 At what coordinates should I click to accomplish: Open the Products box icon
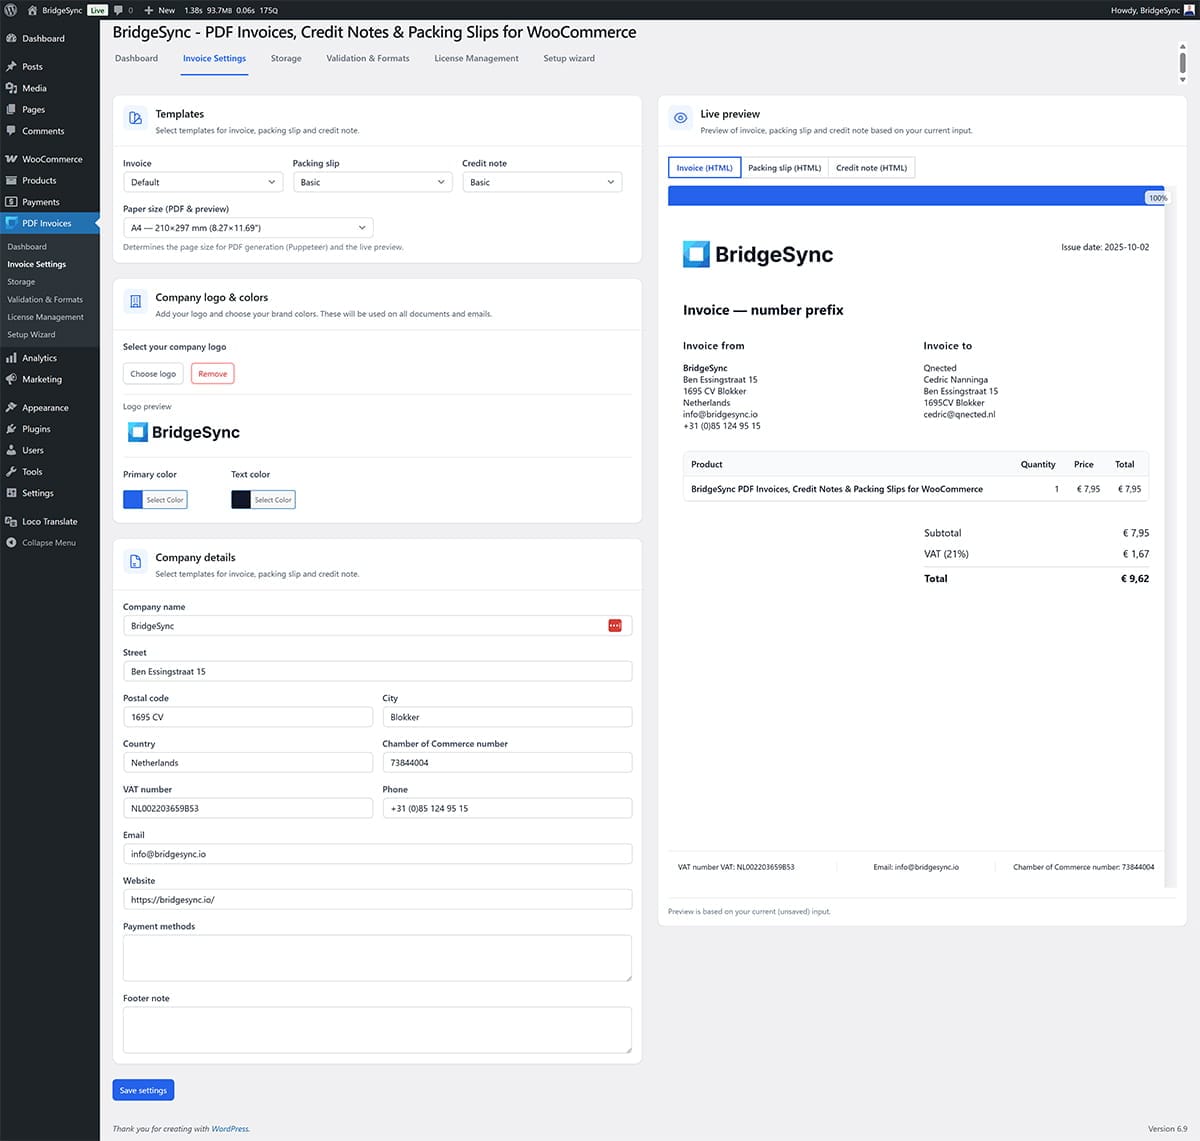click(x=11, y=180)
